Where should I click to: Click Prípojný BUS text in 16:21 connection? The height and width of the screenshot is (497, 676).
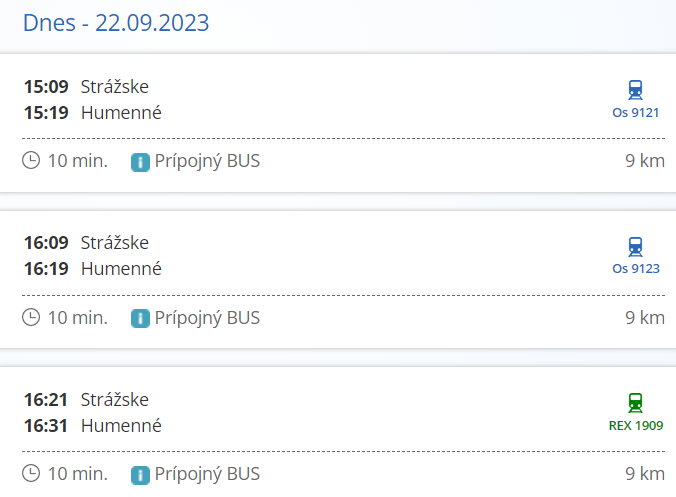pos(207,473)
